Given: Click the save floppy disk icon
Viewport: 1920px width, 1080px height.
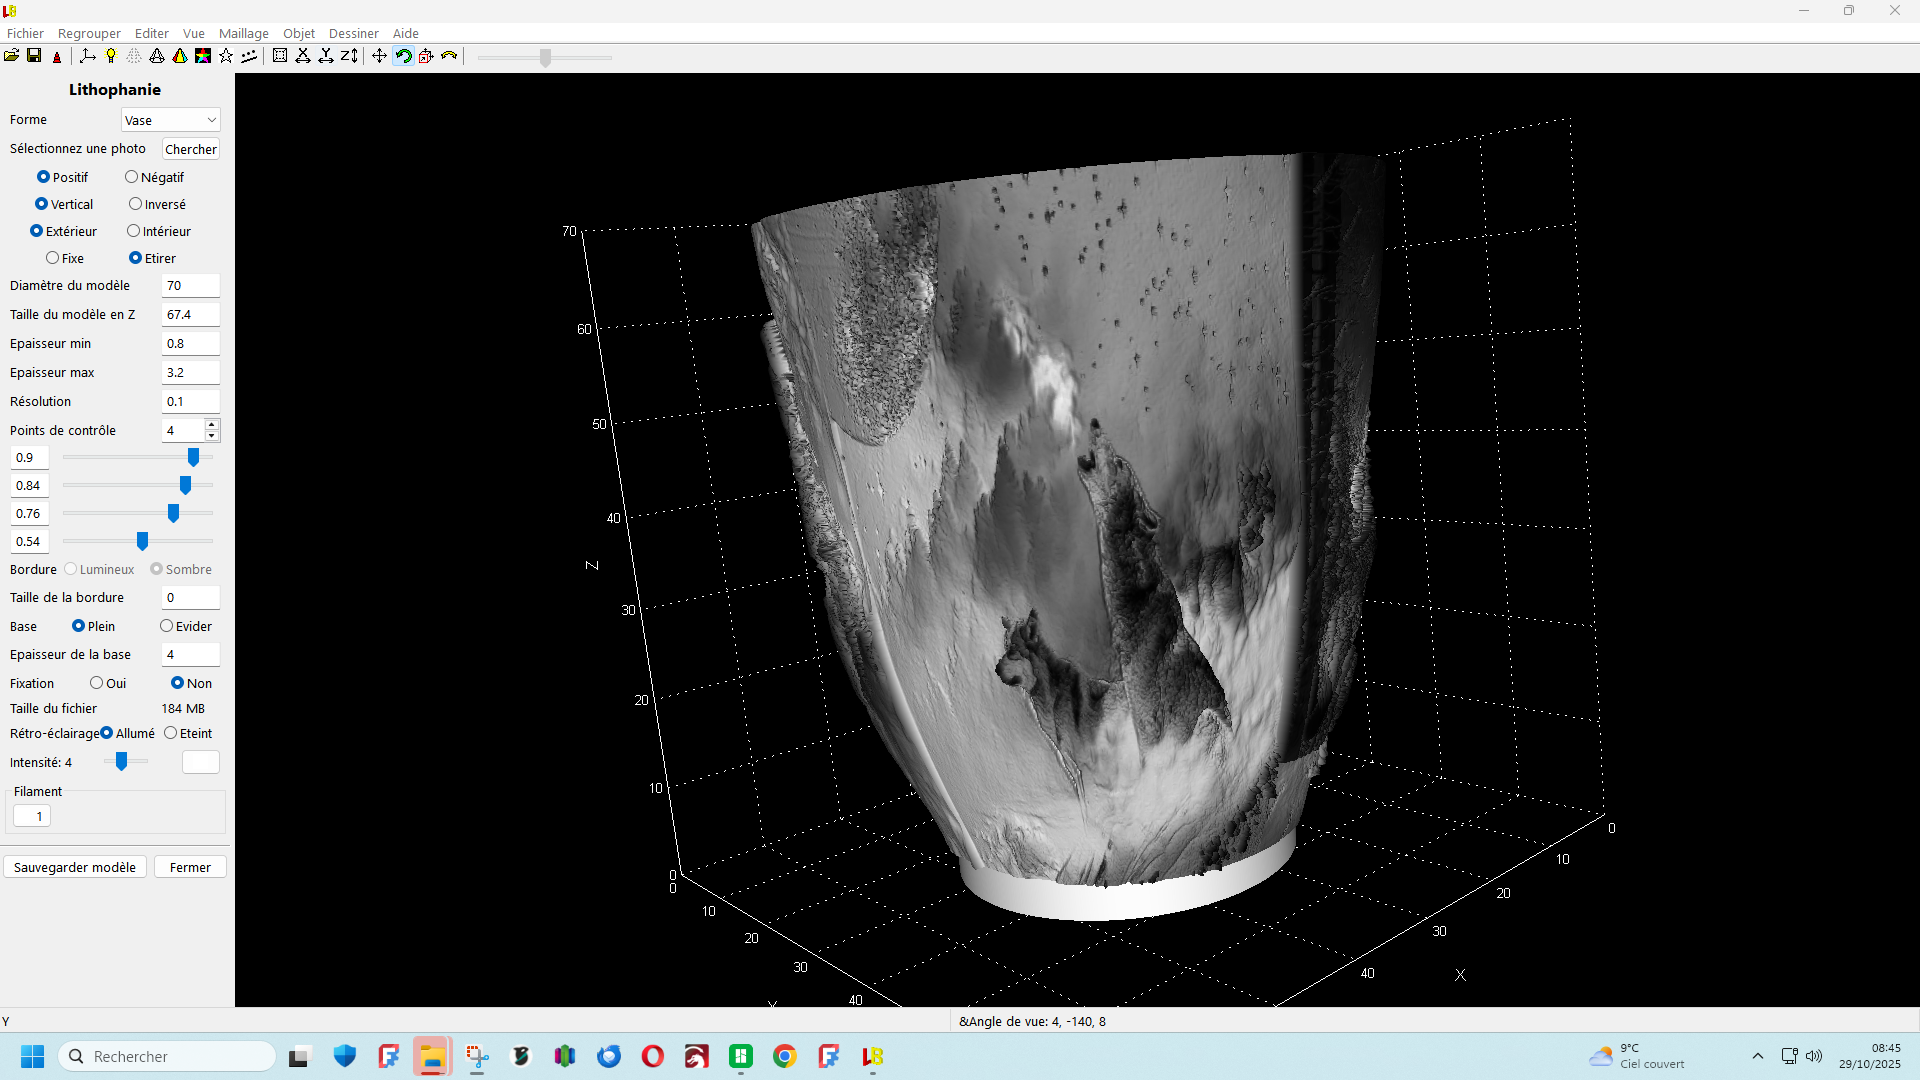Looking at the screenshot, I should [34, 56].
